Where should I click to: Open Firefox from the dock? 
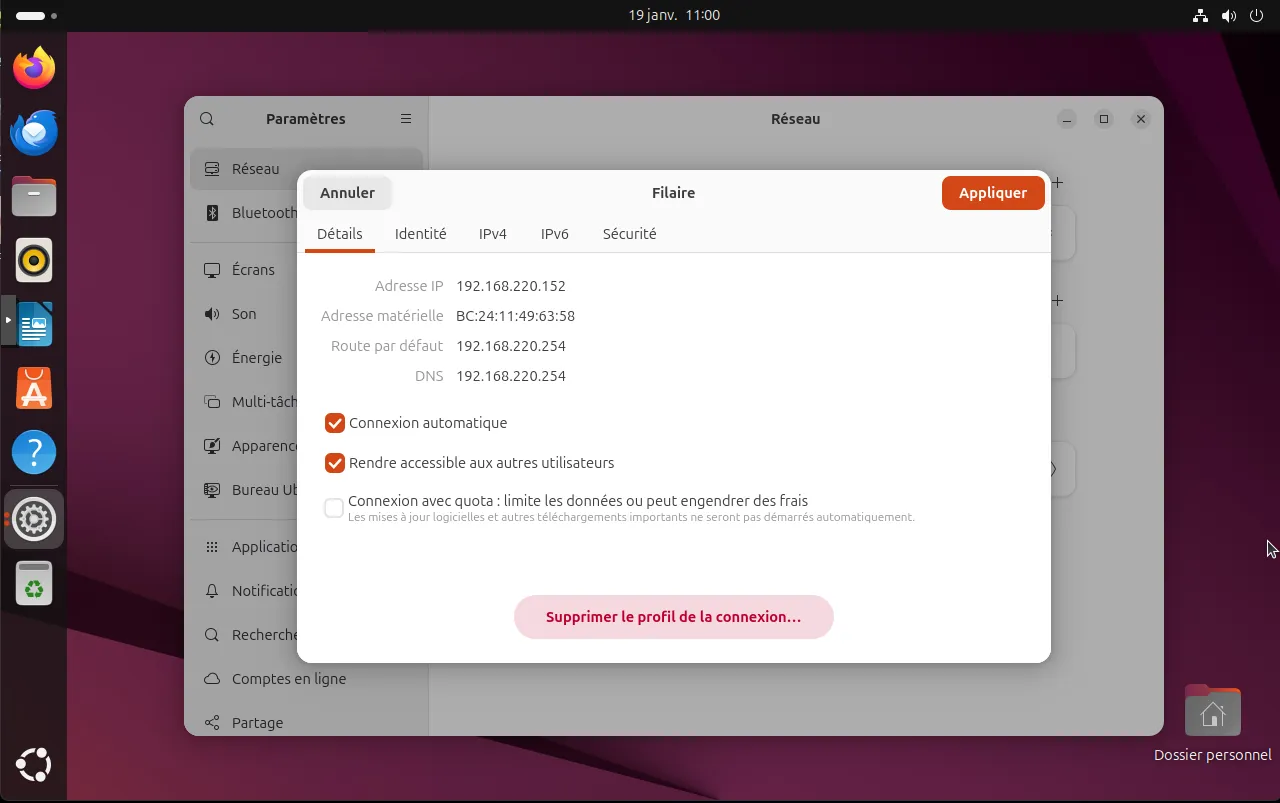tap(34, 68)
